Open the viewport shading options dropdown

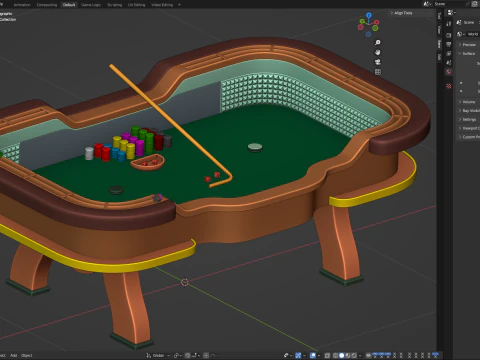360,355
